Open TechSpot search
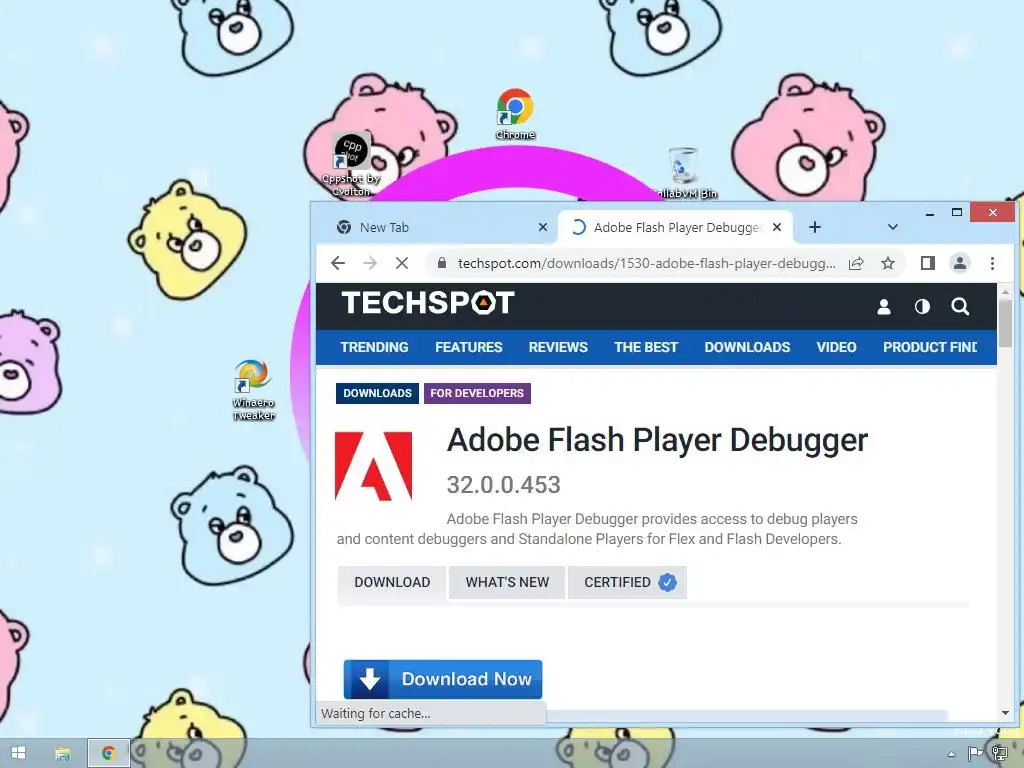This screenshot has width=1024, height=768. click(x=960, y=306)
